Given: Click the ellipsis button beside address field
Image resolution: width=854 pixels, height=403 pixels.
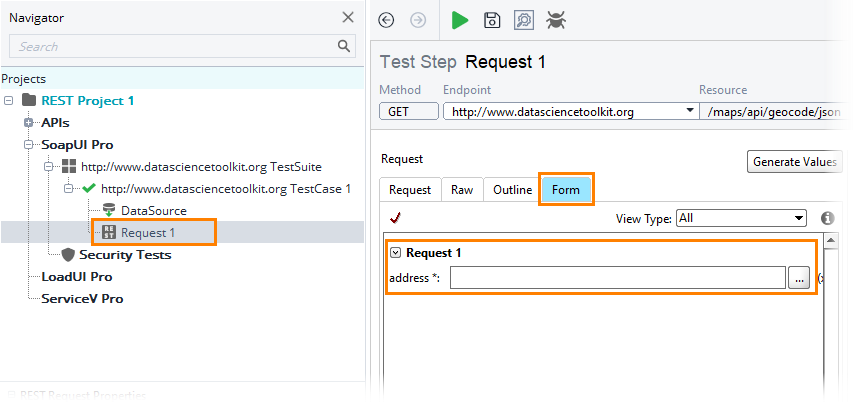Looking at the screenshot, I should (x=799, y=278).
